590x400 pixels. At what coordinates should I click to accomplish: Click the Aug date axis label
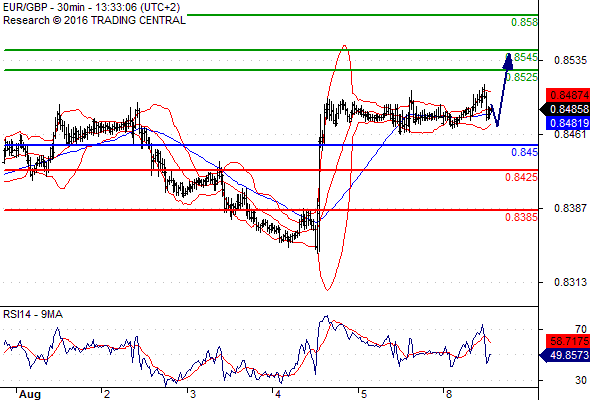point(30,394)
